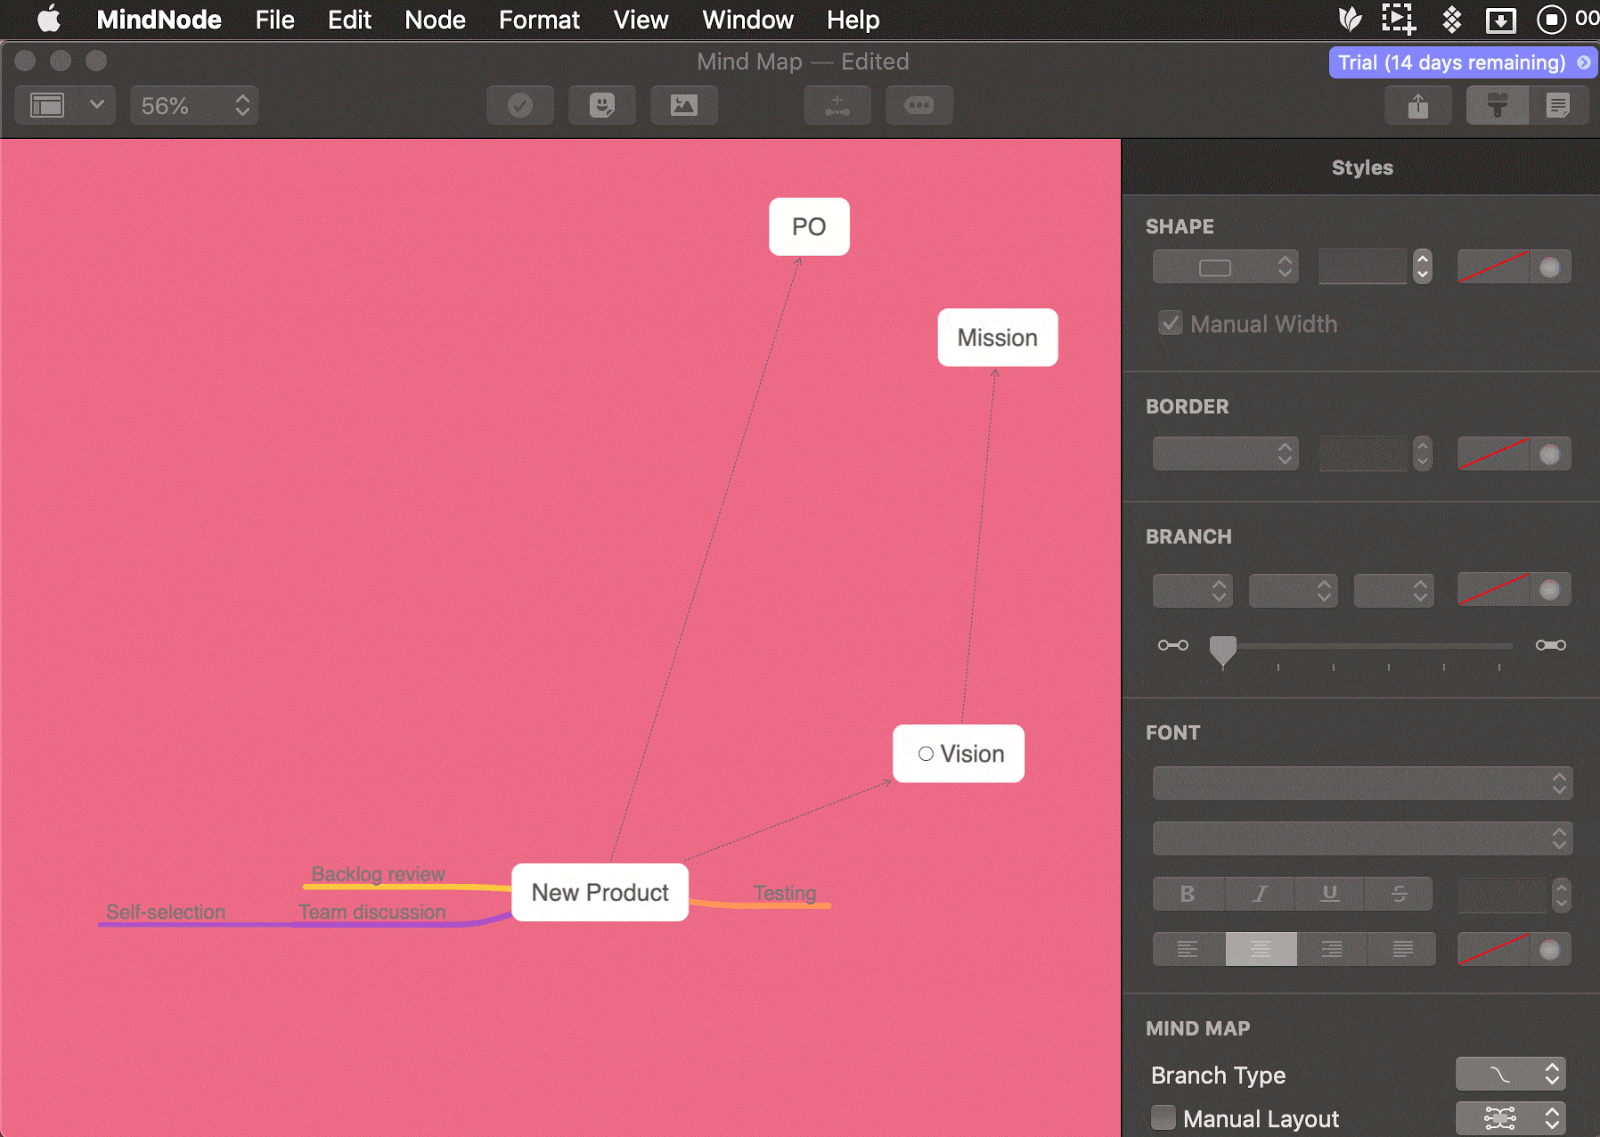Select the style brush icon
This screenshot has width=1600, height=1137.
pyautogui.click(x=1496, y=105)
